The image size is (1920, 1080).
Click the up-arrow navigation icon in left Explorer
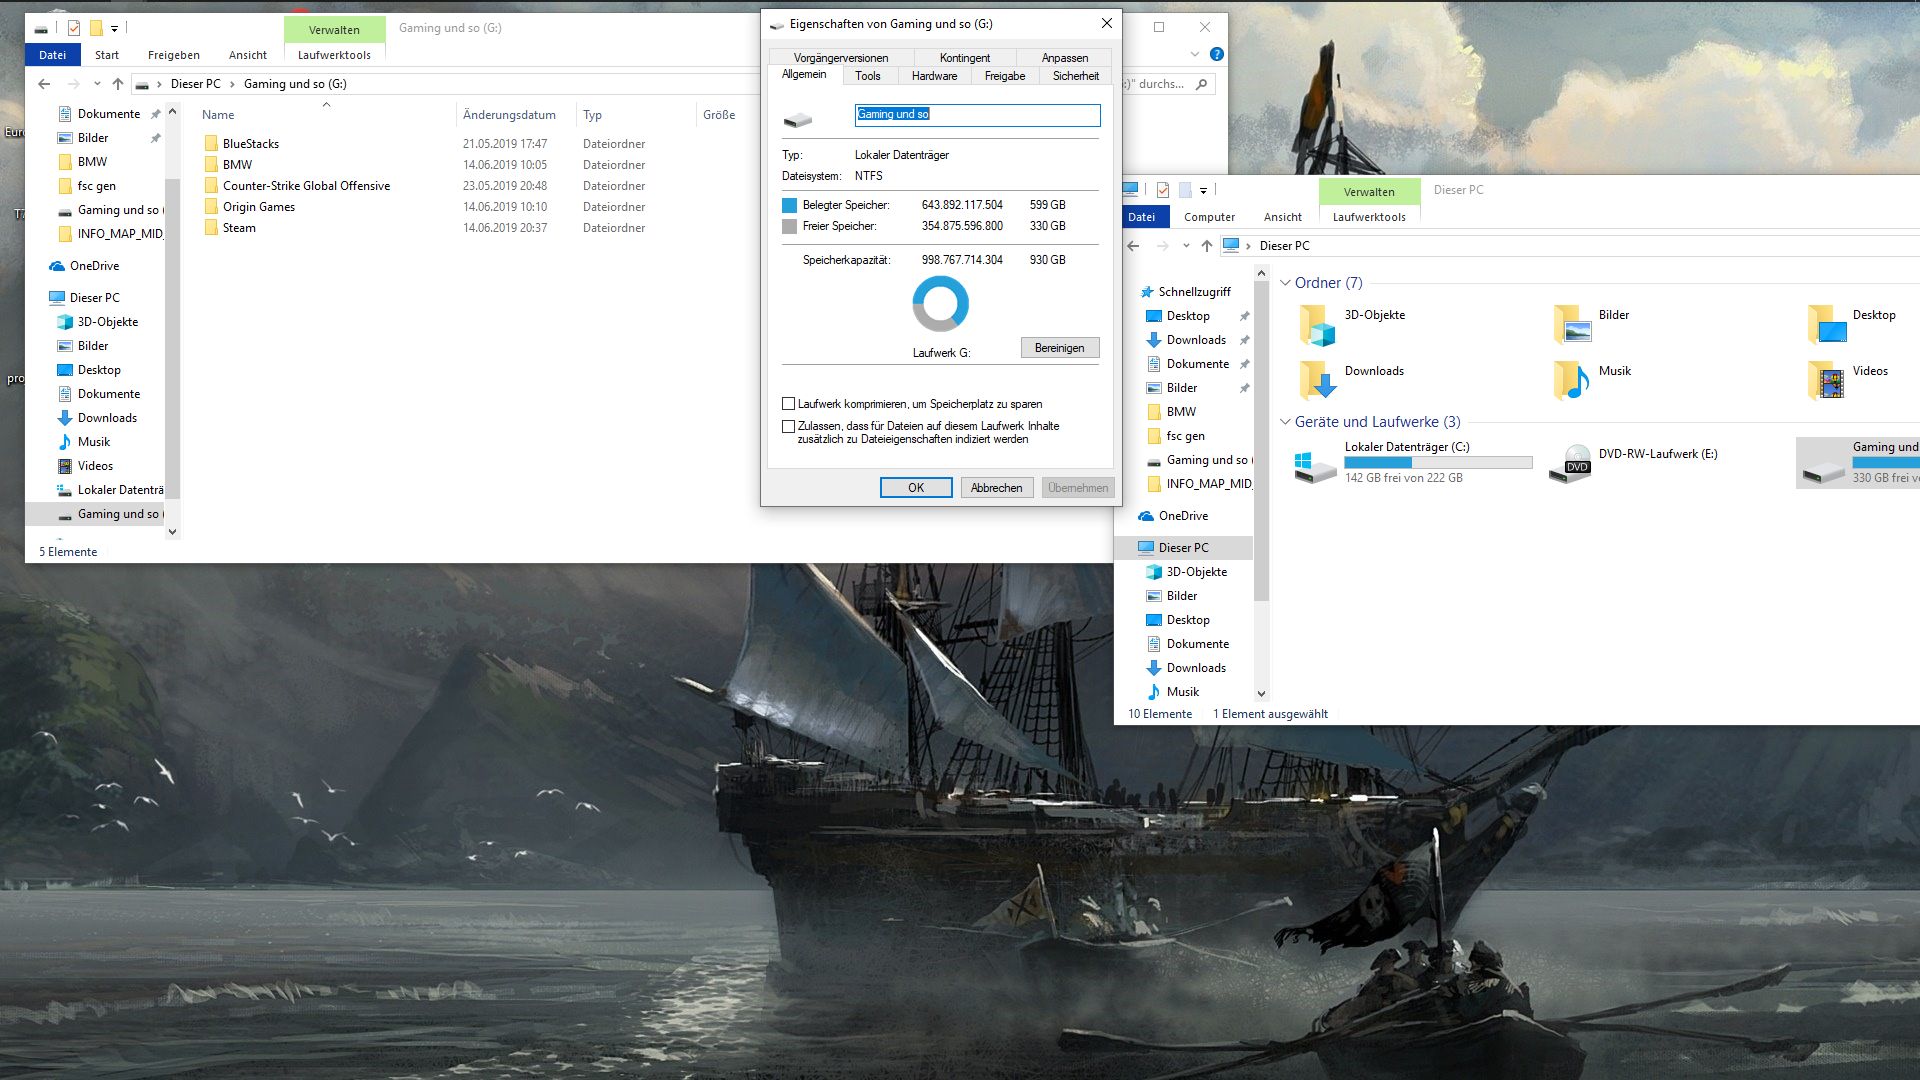[x=118, y=84]
